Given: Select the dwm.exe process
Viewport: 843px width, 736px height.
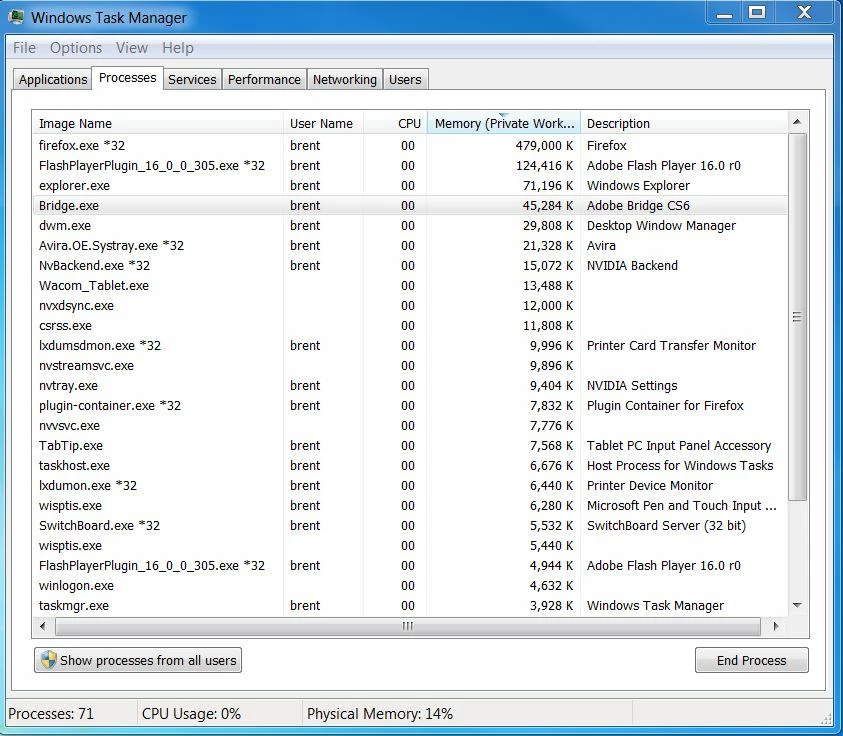Looking at the screenshot, I should [410, 225].
